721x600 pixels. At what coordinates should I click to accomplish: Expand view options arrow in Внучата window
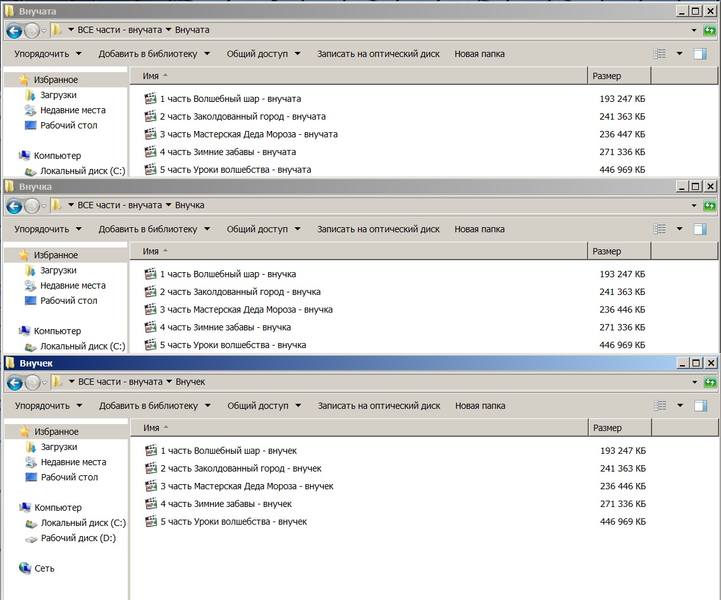[679, 54]
